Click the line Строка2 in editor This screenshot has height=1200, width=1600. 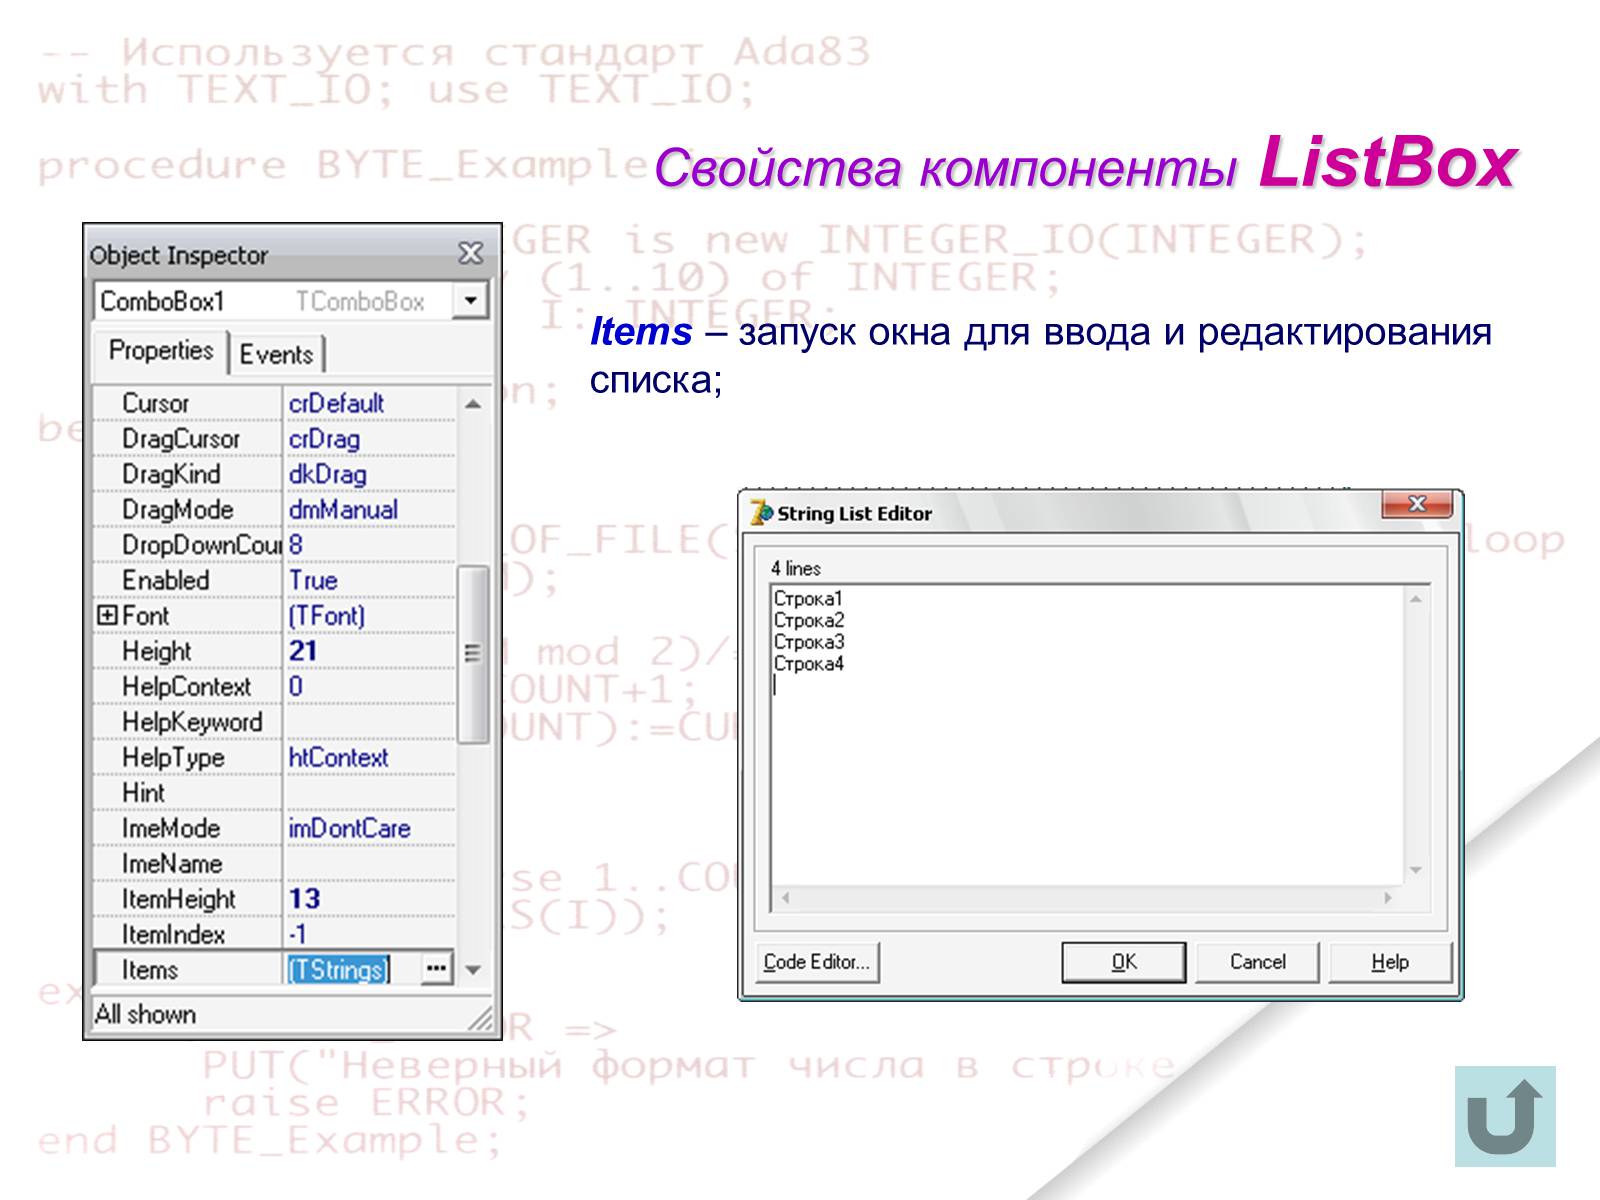tap(809, 620)
